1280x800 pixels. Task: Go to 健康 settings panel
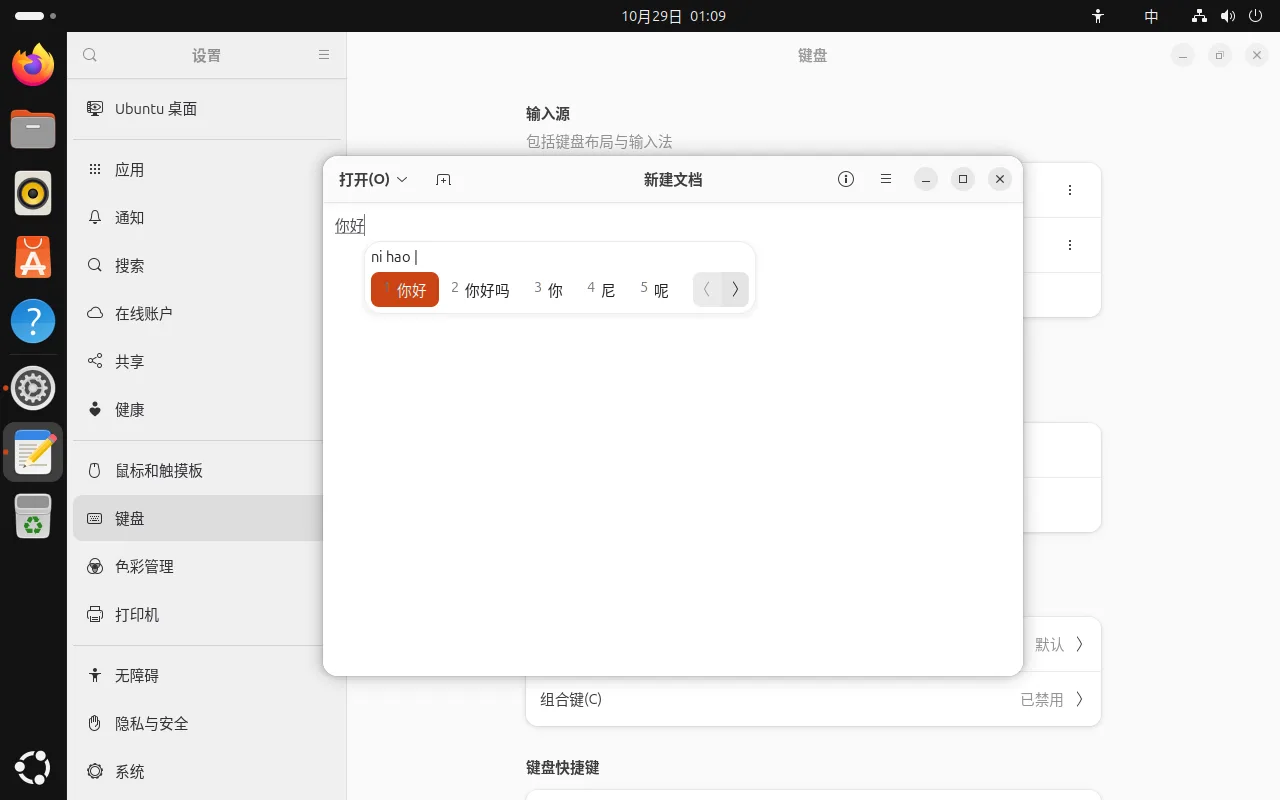206,410
